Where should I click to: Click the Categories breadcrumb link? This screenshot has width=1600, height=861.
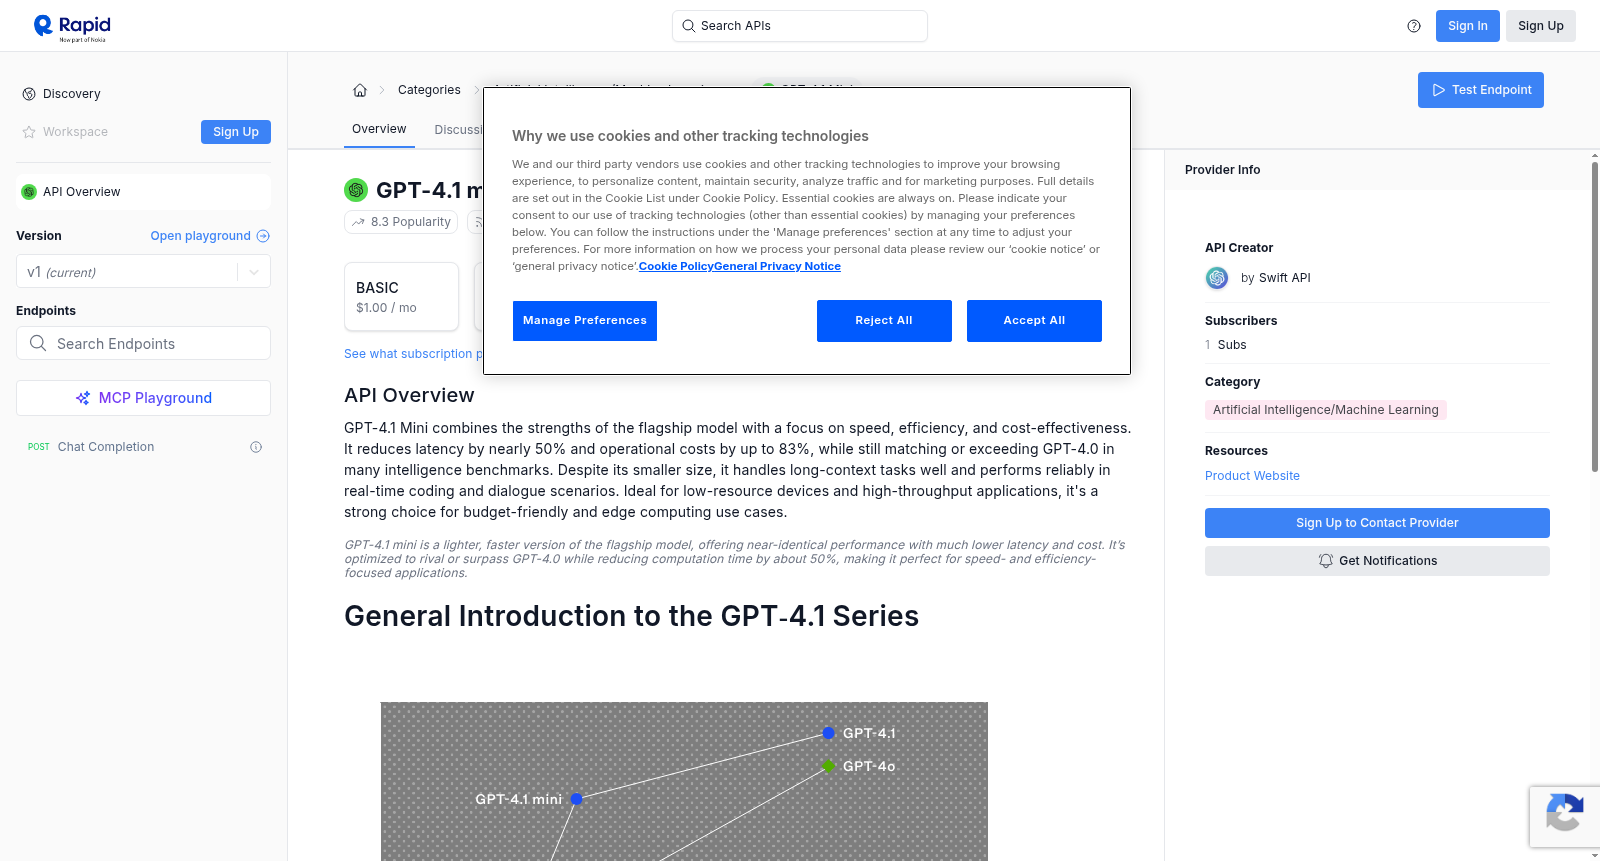(429, 90)
